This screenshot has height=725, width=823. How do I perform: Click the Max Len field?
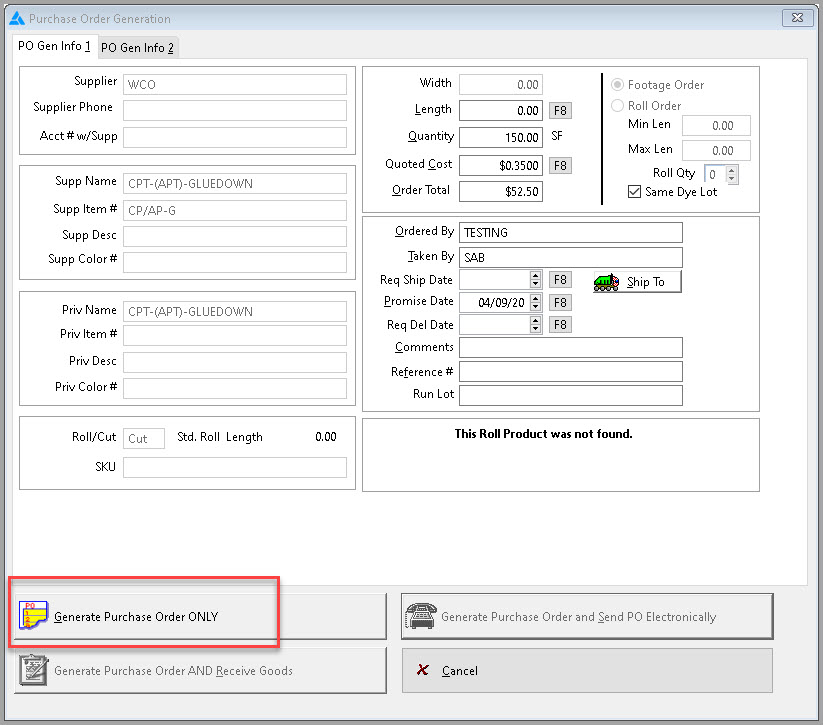[716, 151]
